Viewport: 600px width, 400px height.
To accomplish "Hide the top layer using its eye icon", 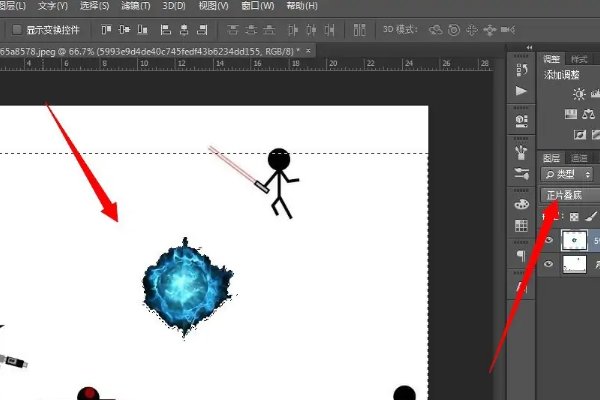I will [548, 240].
